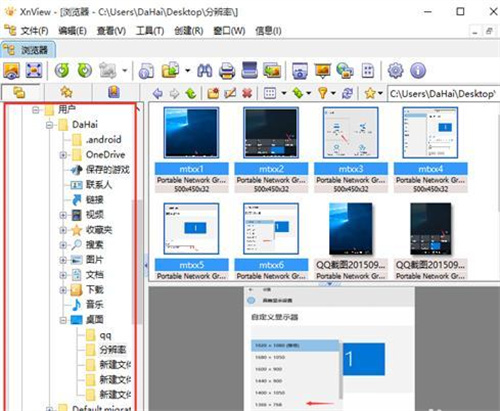
Task: Collapse the DaHai tree node
Action: click(x=50, y=125)
